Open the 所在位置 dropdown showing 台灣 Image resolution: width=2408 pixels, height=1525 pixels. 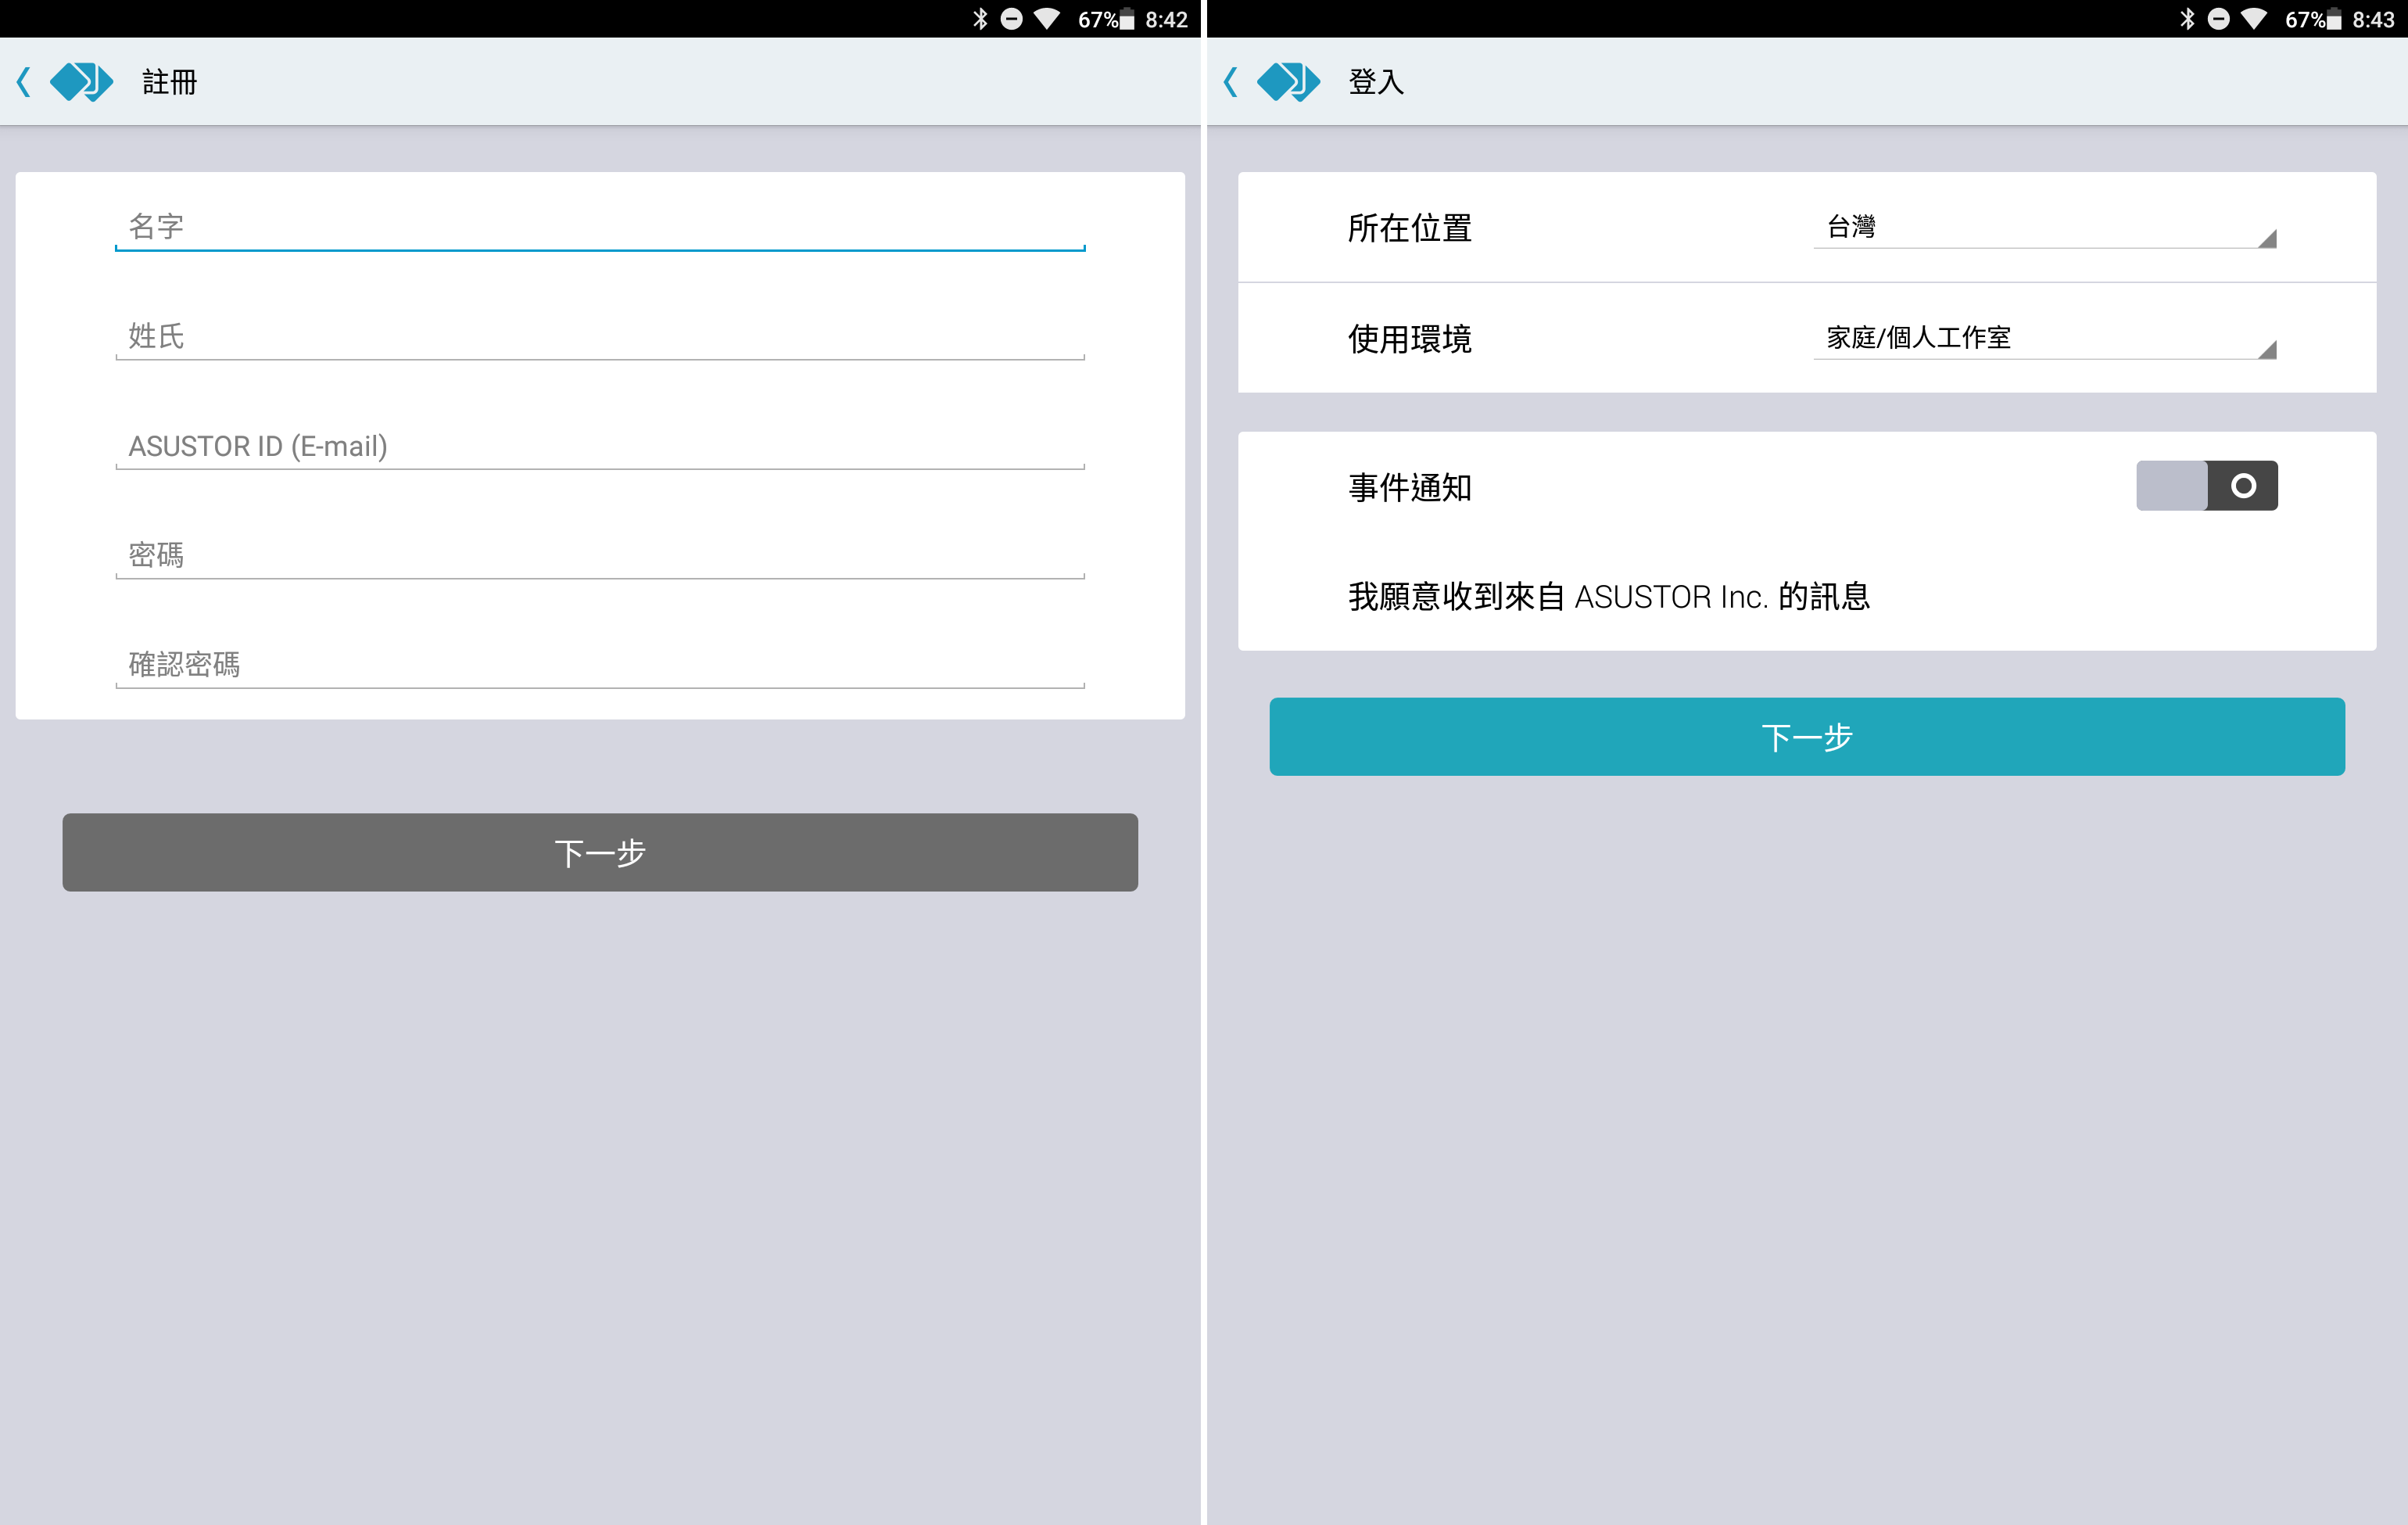click(2045, 227)
